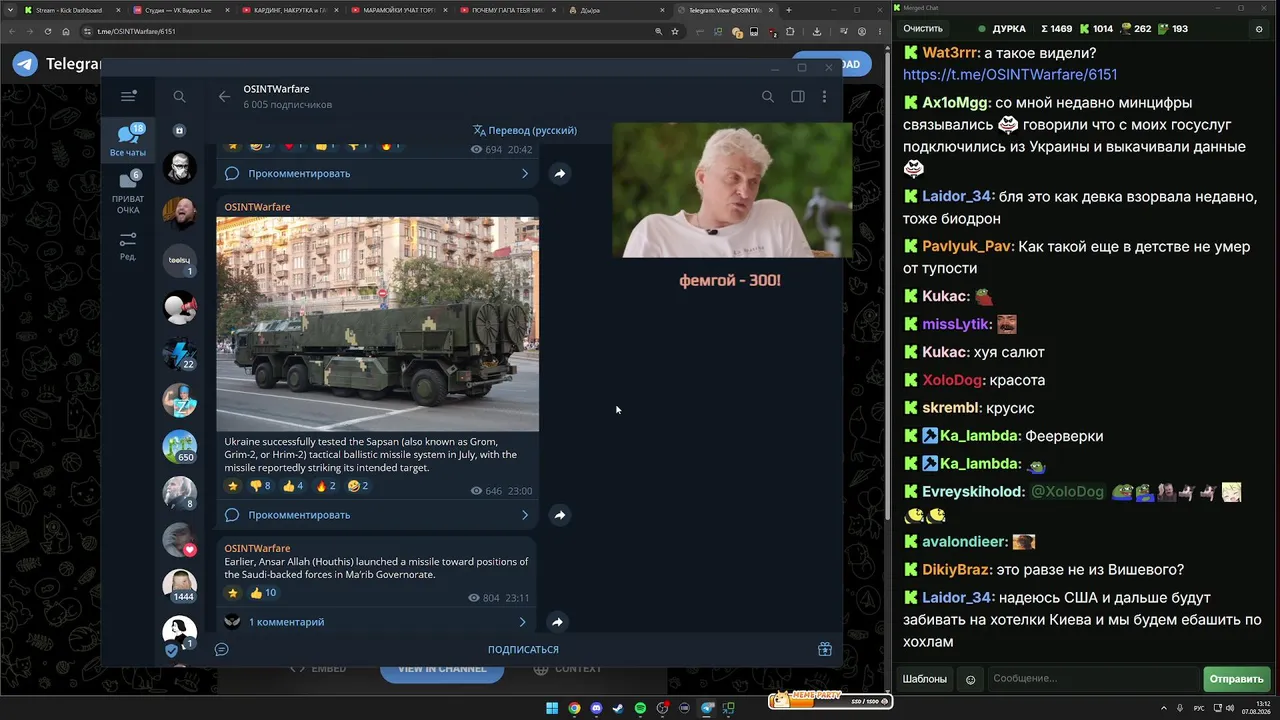1280x720 pixels.
Task: Open the teelsy chat avatar
Action: point(180,260)
